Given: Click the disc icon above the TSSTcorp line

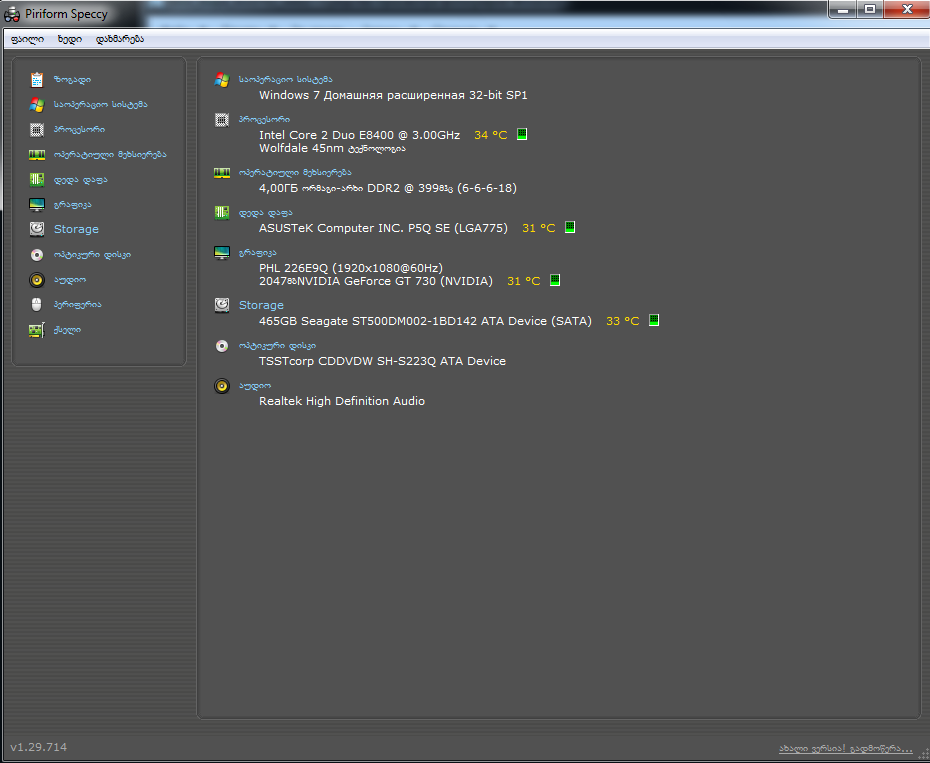Looking at the screenshot, I should tap(222, 346).
